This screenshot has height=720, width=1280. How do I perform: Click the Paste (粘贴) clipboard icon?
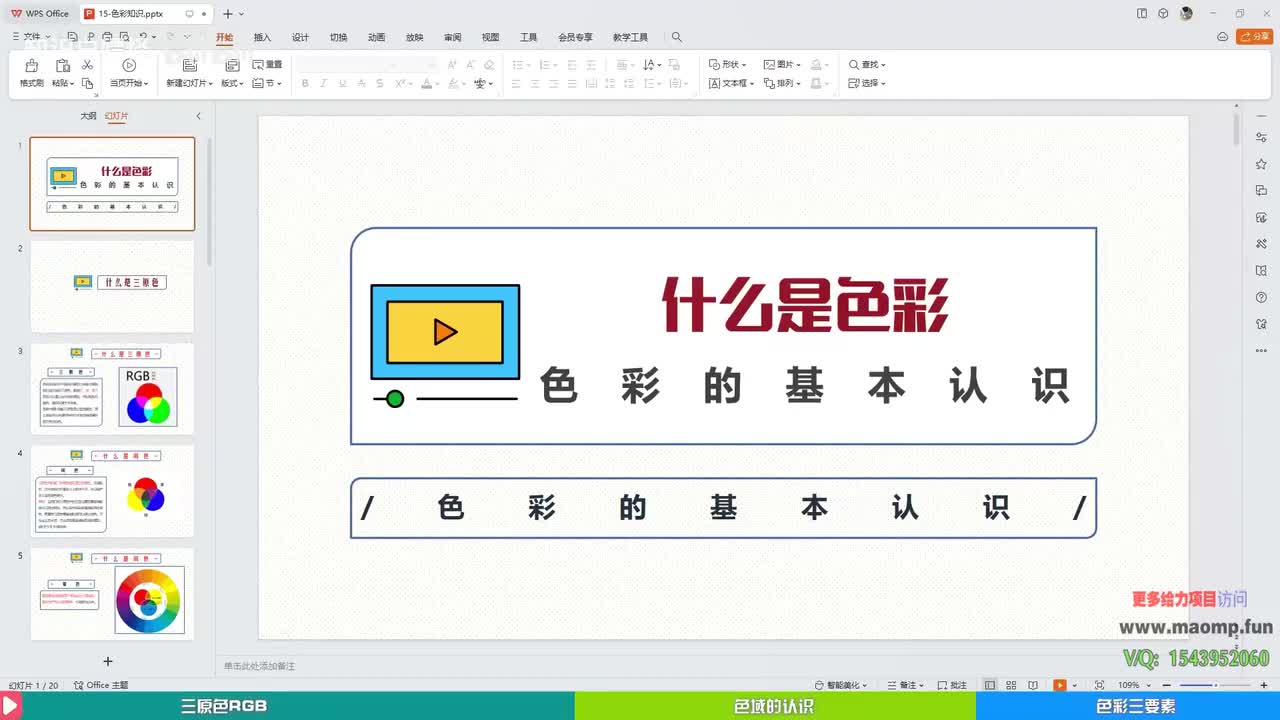click(x=62, y=66)
